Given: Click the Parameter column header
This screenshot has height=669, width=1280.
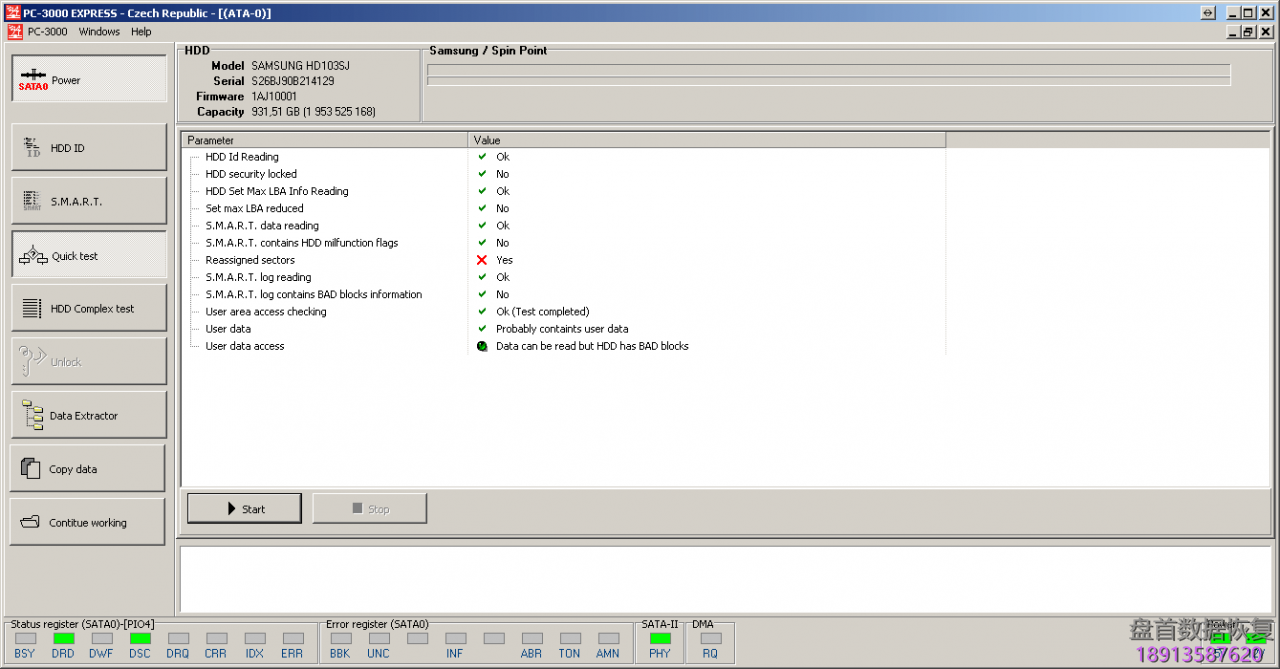Looking at the screenshot, I should [323, 140].
